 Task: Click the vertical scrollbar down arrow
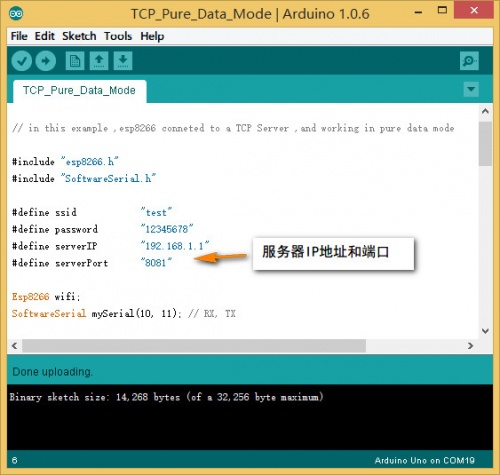click(x=486, y=331)
